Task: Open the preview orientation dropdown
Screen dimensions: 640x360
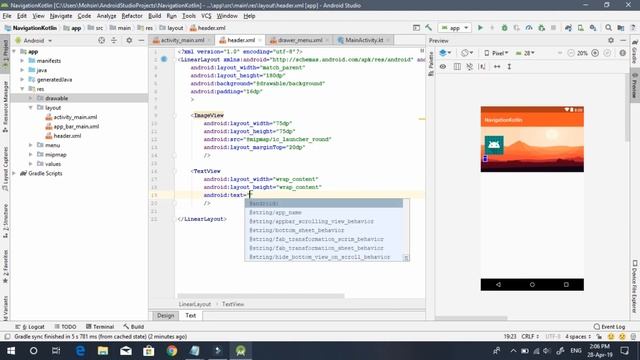Action: 467,53
